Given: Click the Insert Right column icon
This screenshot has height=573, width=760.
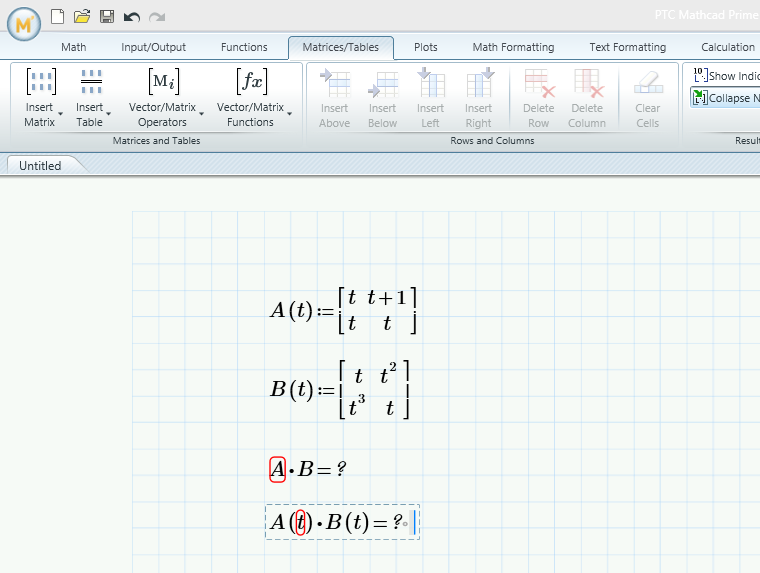Looking at the screenshot, I should tap(479, 82).
